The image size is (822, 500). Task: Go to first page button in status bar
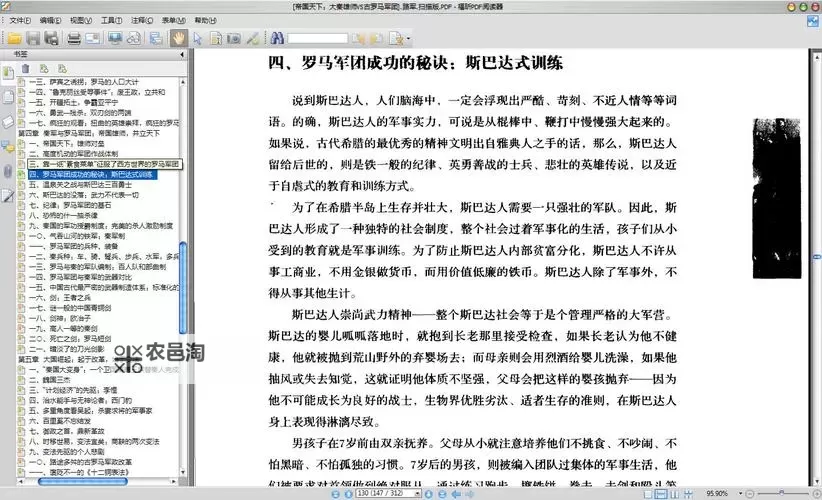[336, 494]
